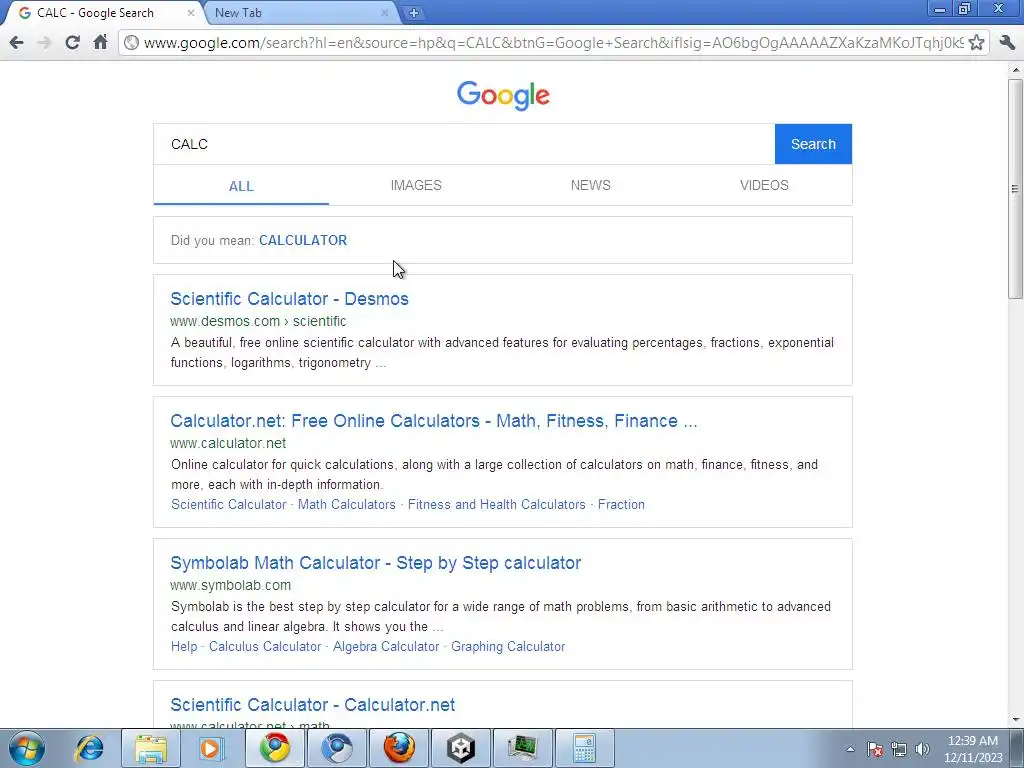Focus the CALC search input field
This screenshot has height=768, width=1024.
(x=464, y=144)
